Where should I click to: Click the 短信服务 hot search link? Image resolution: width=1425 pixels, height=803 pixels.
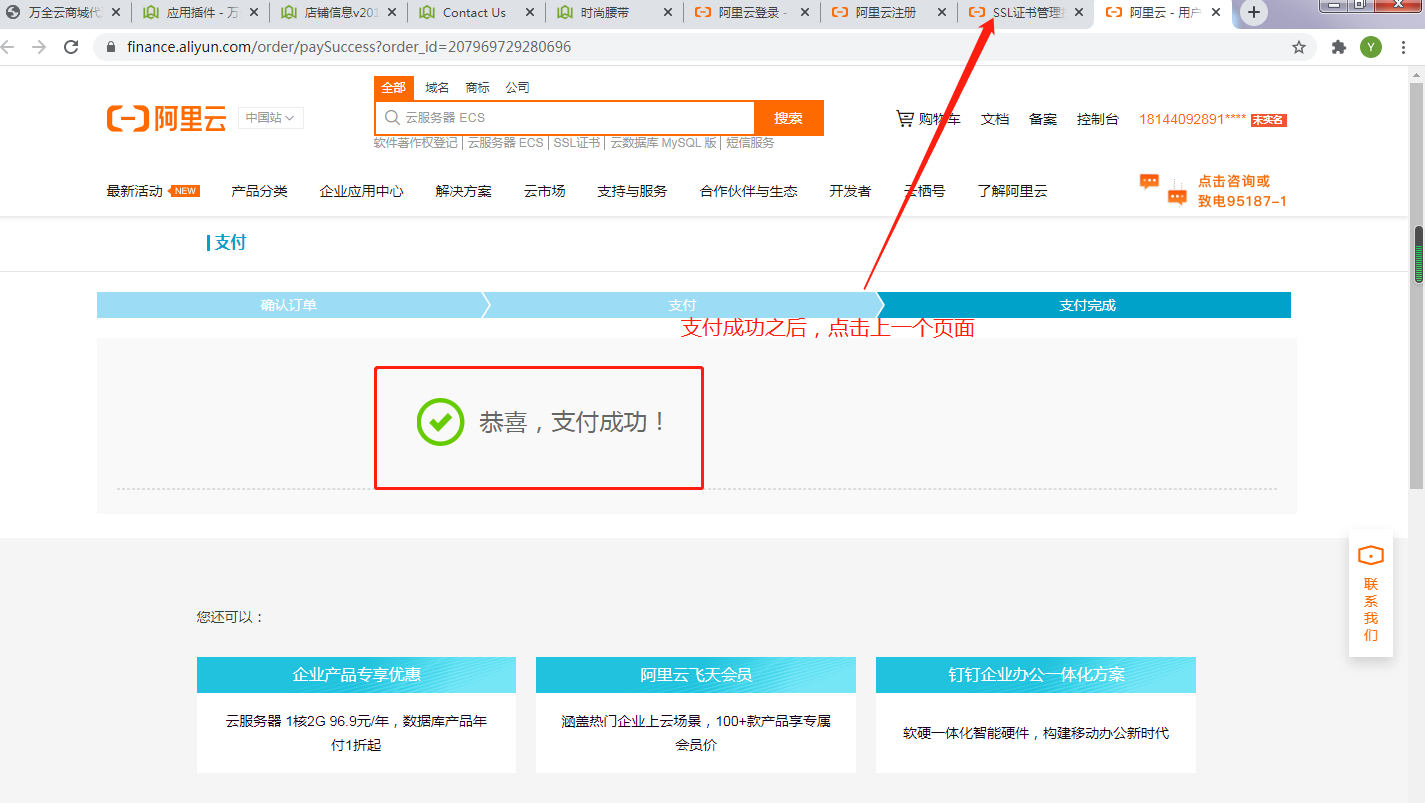(750, 143)
